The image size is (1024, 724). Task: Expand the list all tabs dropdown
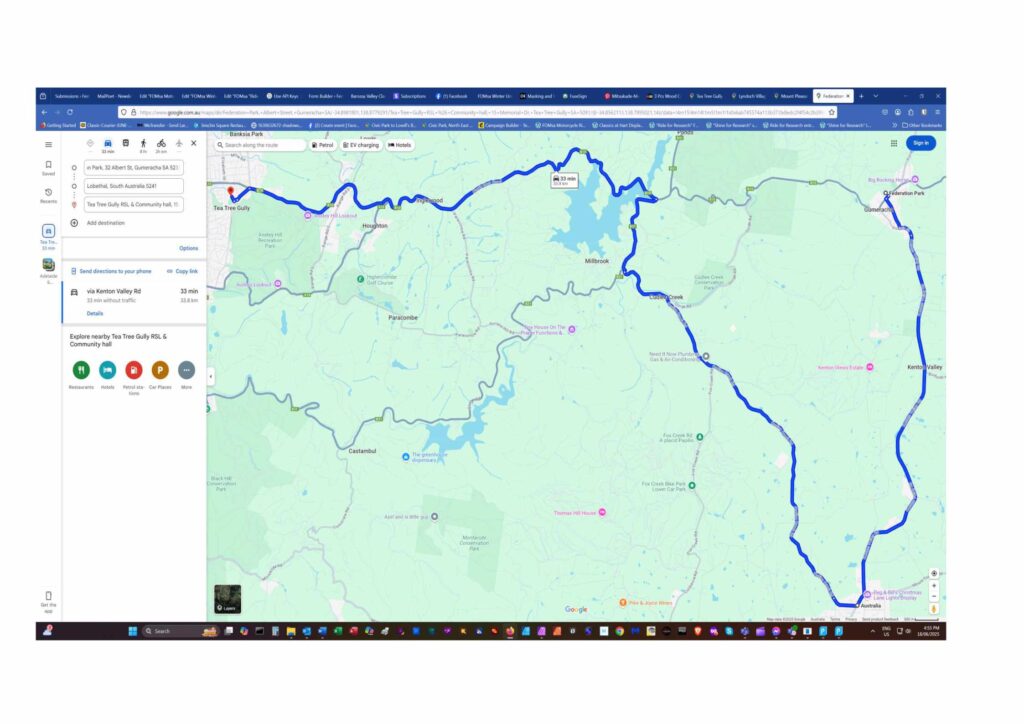(x=876, y=96)
